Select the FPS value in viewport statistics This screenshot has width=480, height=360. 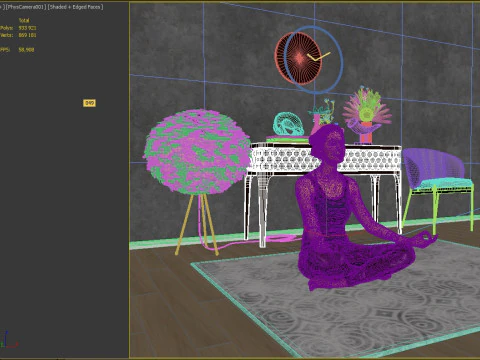26,50
